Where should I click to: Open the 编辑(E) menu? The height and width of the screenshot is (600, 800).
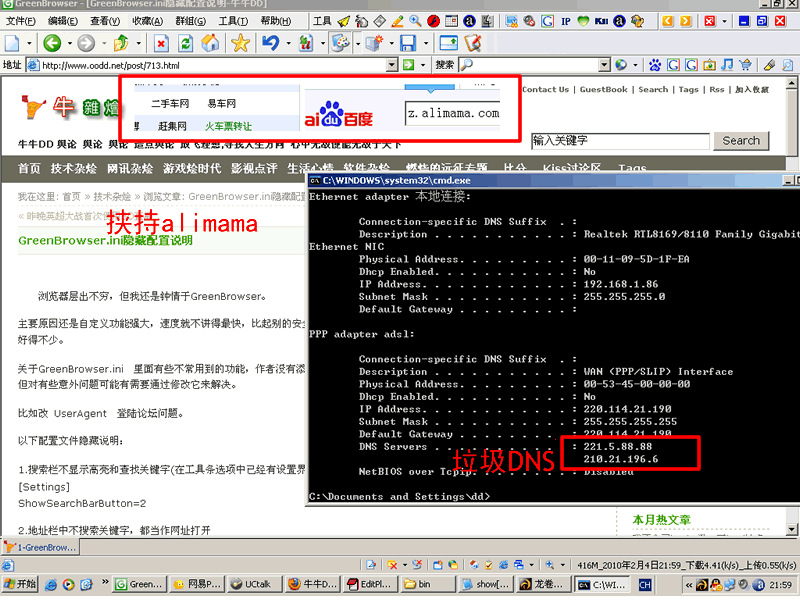63,21
